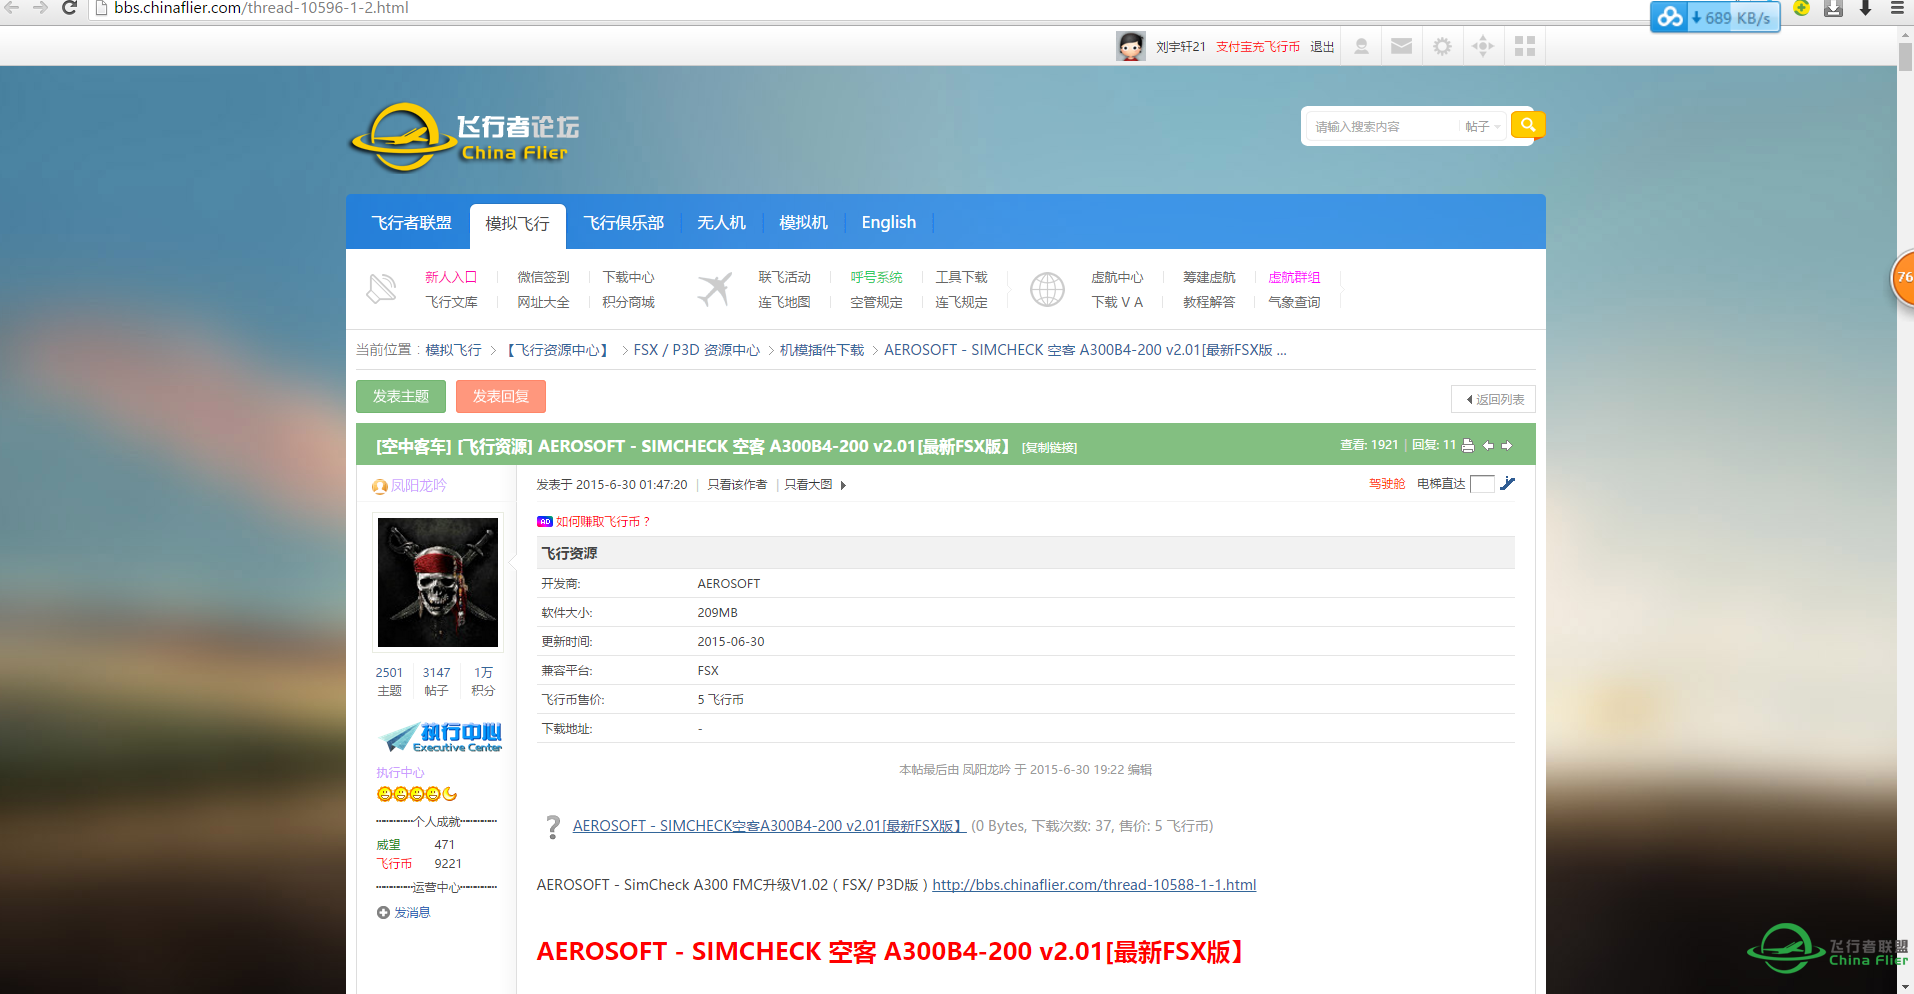Screen dimensions: 1914x994
Task: Open 新人入口 link
Action: (x=451, y=277)
